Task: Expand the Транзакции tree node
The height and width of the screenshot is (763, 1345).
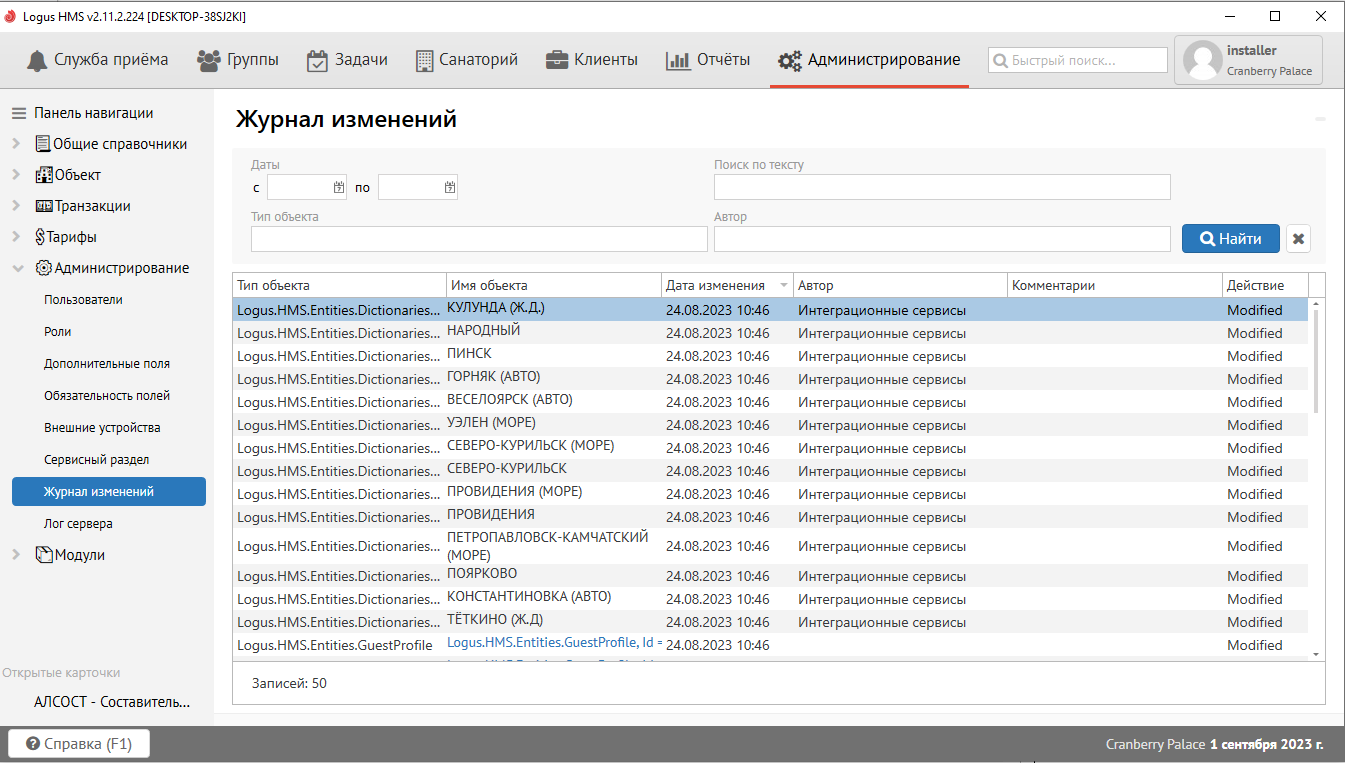Action: (x=16, y=206)
